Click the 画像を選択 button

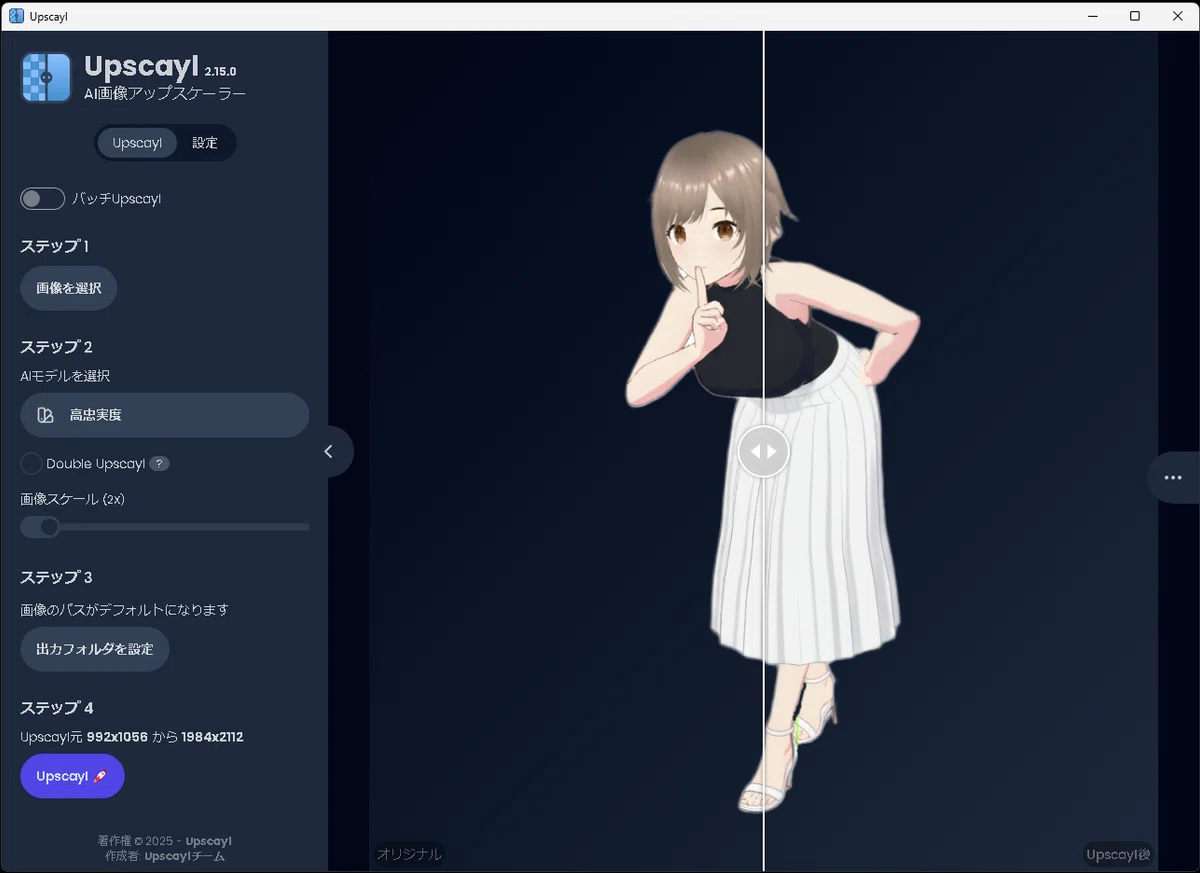click(69, 288)
